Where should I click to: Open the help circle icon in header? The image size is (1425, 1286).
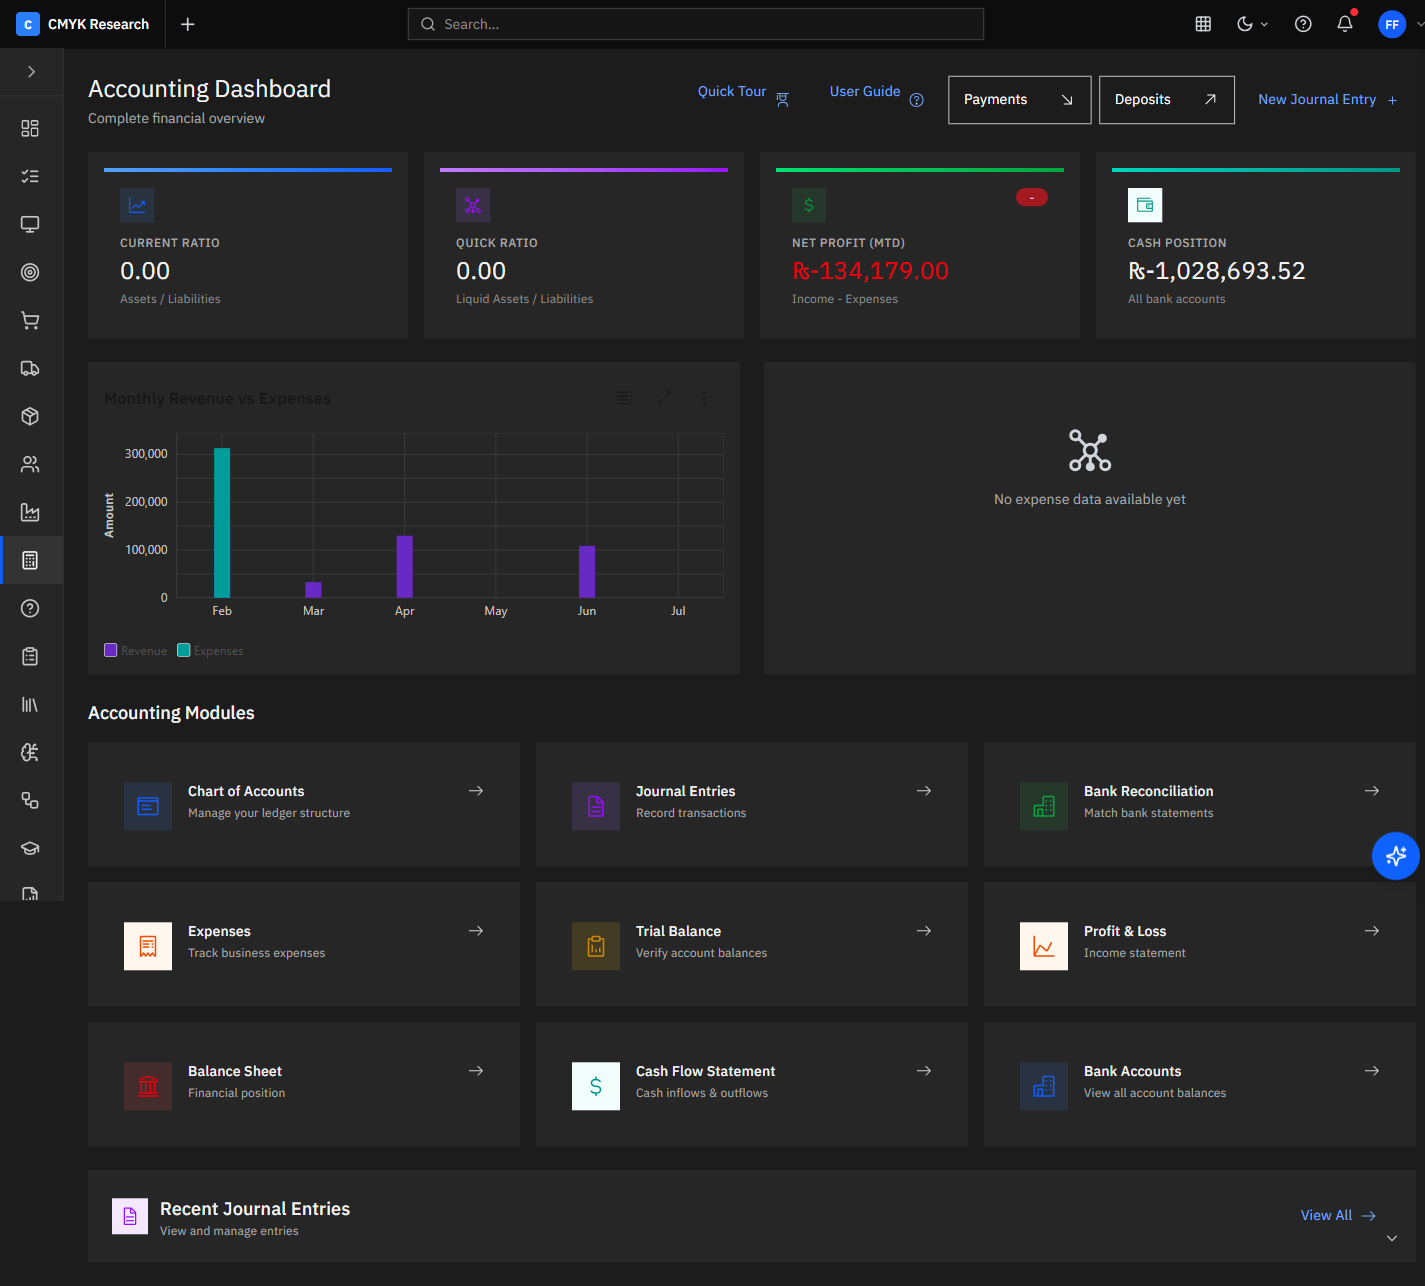pyautogui.click(x=1303, y=24)
